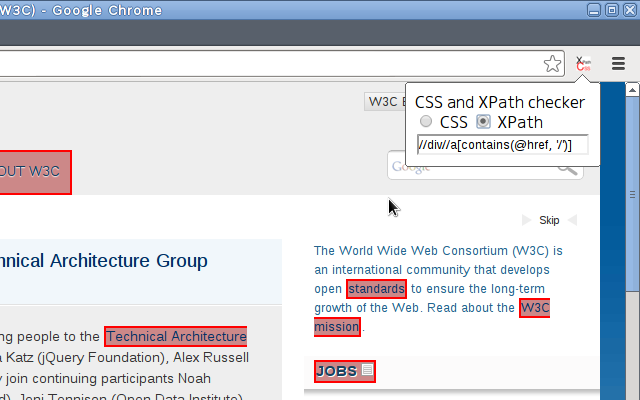Click the XPath expression input field

502,144
